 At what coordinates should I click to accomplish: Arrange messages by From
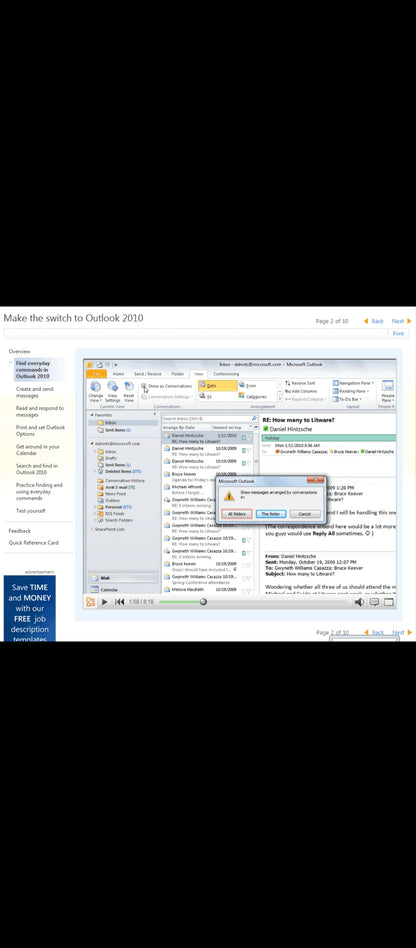249,386
